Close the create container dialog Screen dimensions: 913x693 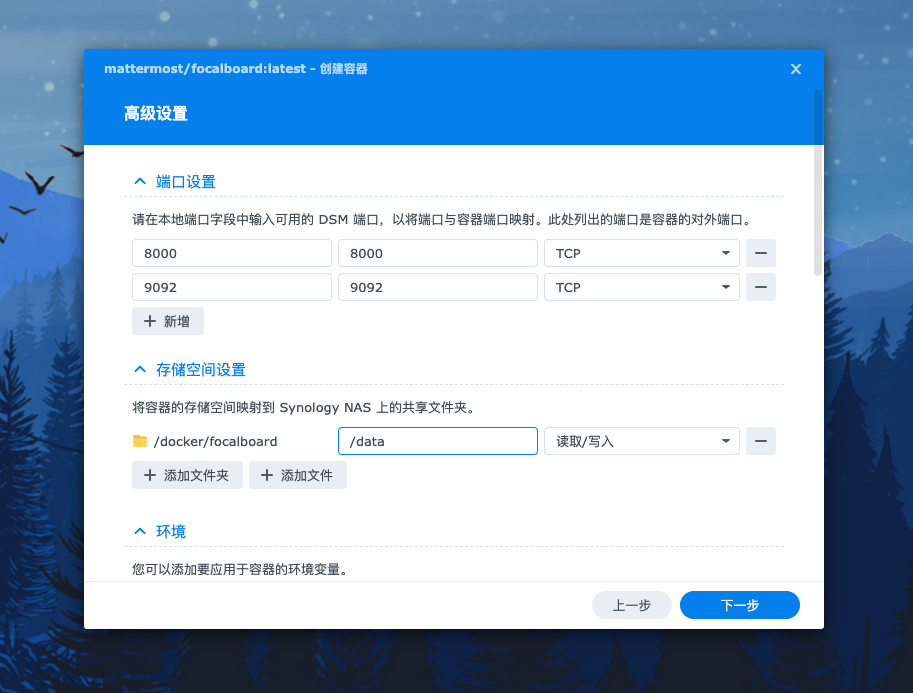tap(795, 69)
